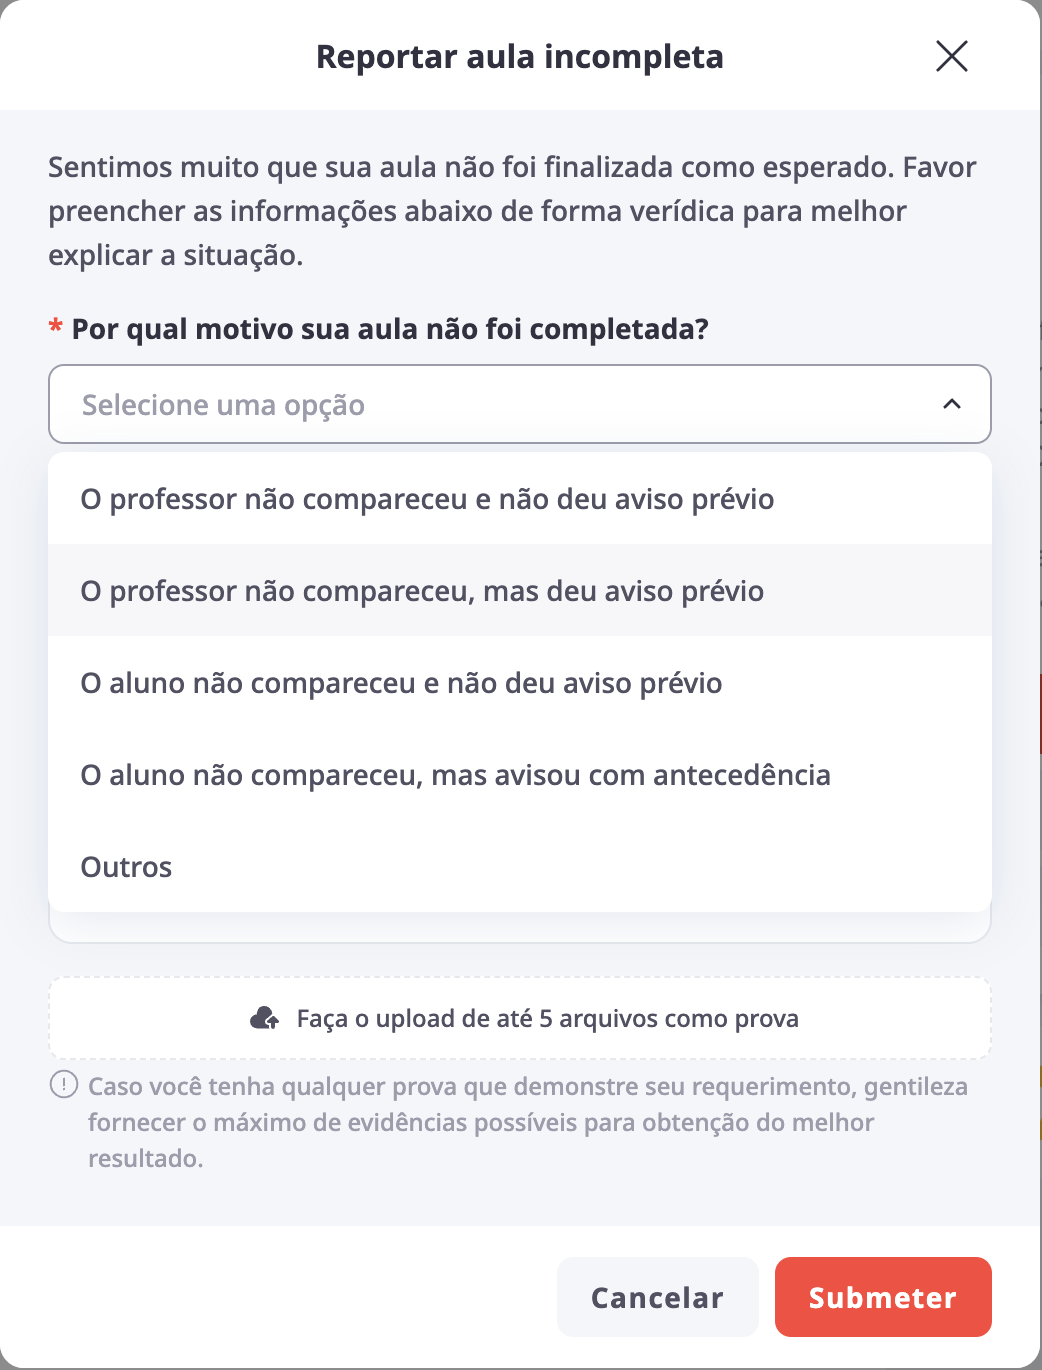
Task: Cancel the report with Cancelar
Action: [x=657, y=1297]
